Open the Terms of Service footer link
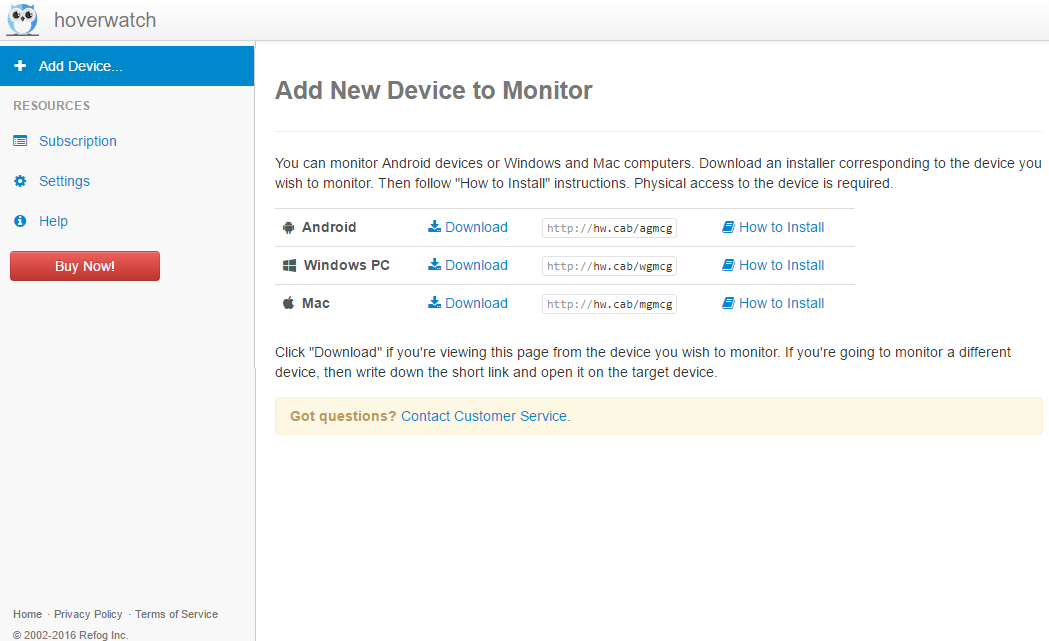Viewport: 1049px width, 641px height. [177, 614]
